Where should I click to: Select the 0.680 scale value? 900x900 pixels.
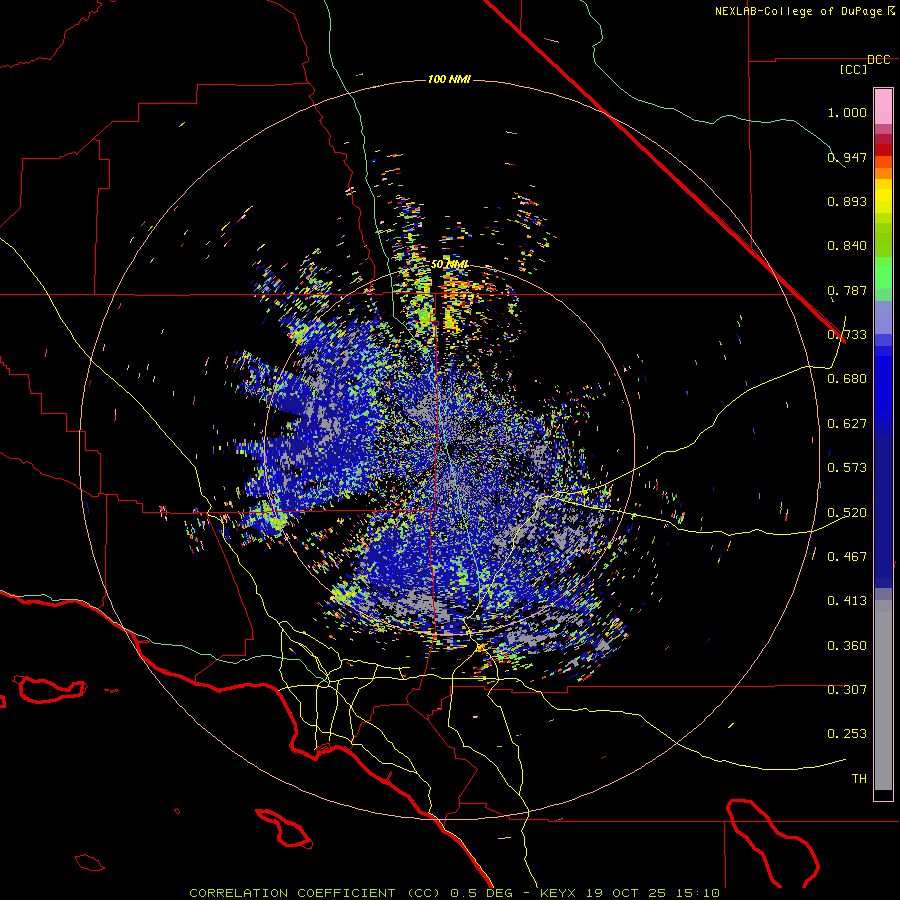pos(847,379)
